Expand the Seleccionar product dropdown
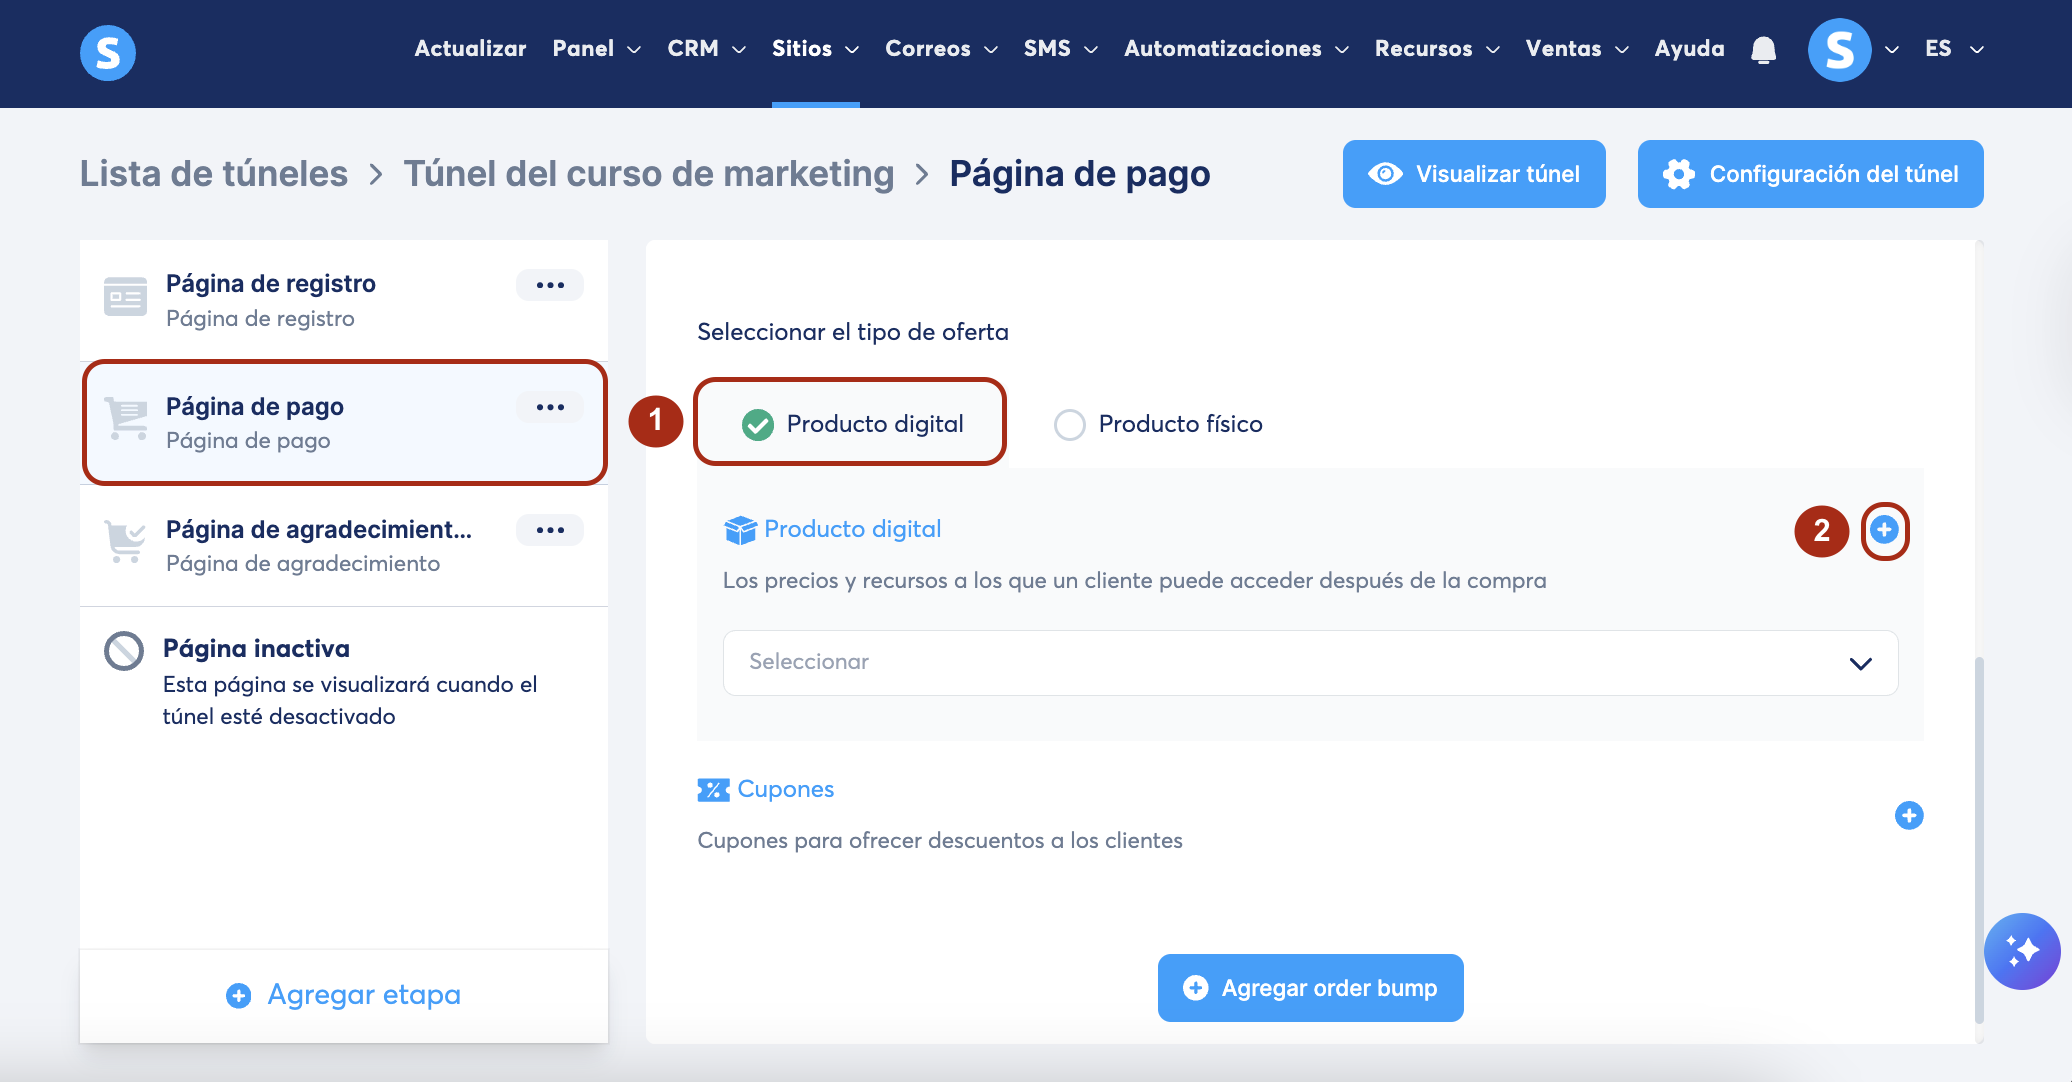This screenshot has height=1082, width=2072. tap(1310, 663)
